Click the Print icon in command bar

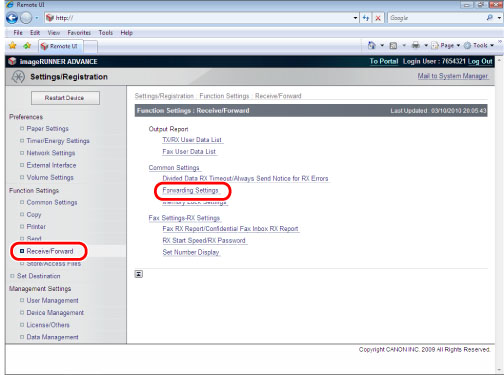416,45
